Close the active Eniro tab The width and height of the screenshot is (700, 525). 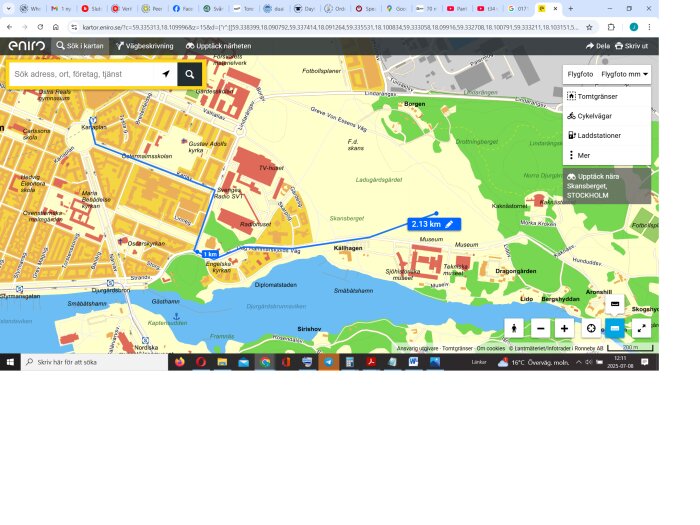[555, 8]
